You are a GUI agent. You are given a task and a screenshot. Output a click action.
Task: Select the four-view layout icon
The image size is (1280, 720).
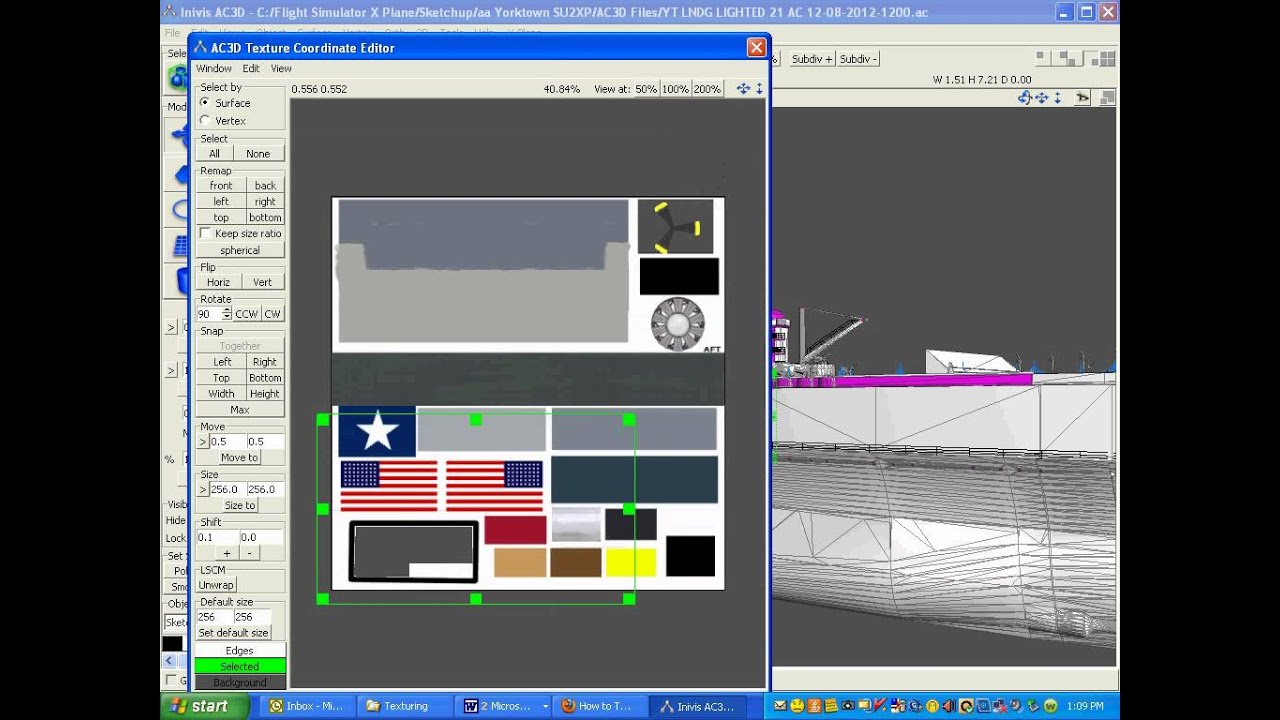pyautogui.click(x=1106, y=59)
